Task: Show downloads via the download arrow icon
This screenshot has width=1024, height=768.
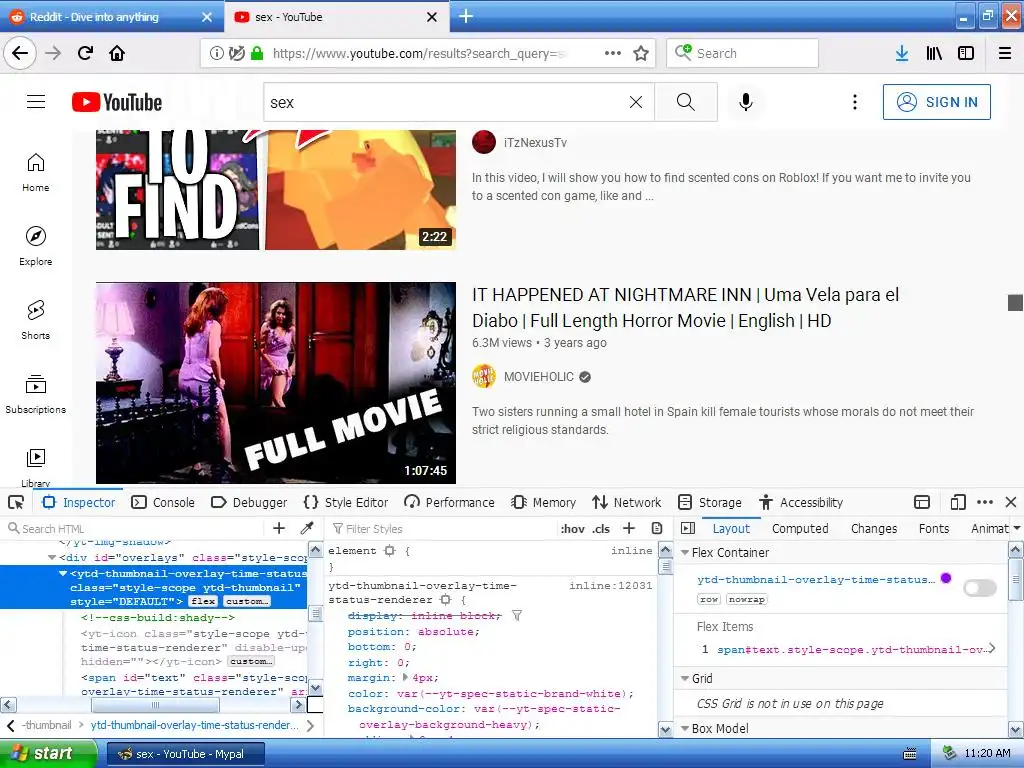Action: click(902, 53)
